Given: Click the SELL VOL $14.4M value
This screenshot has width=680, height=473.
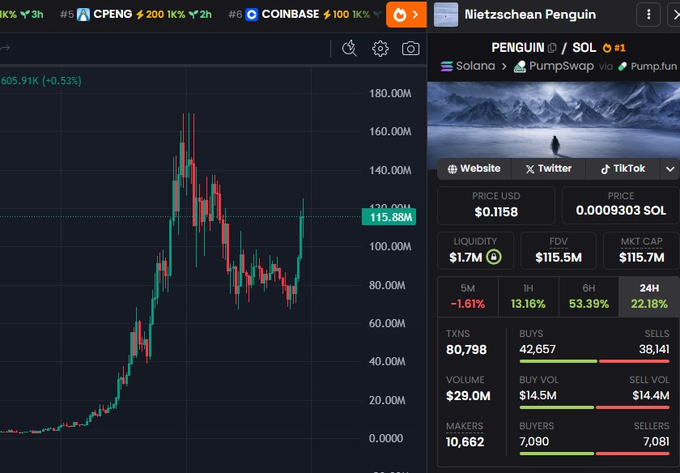Looking at the screenshot, I should click(651, 395).
